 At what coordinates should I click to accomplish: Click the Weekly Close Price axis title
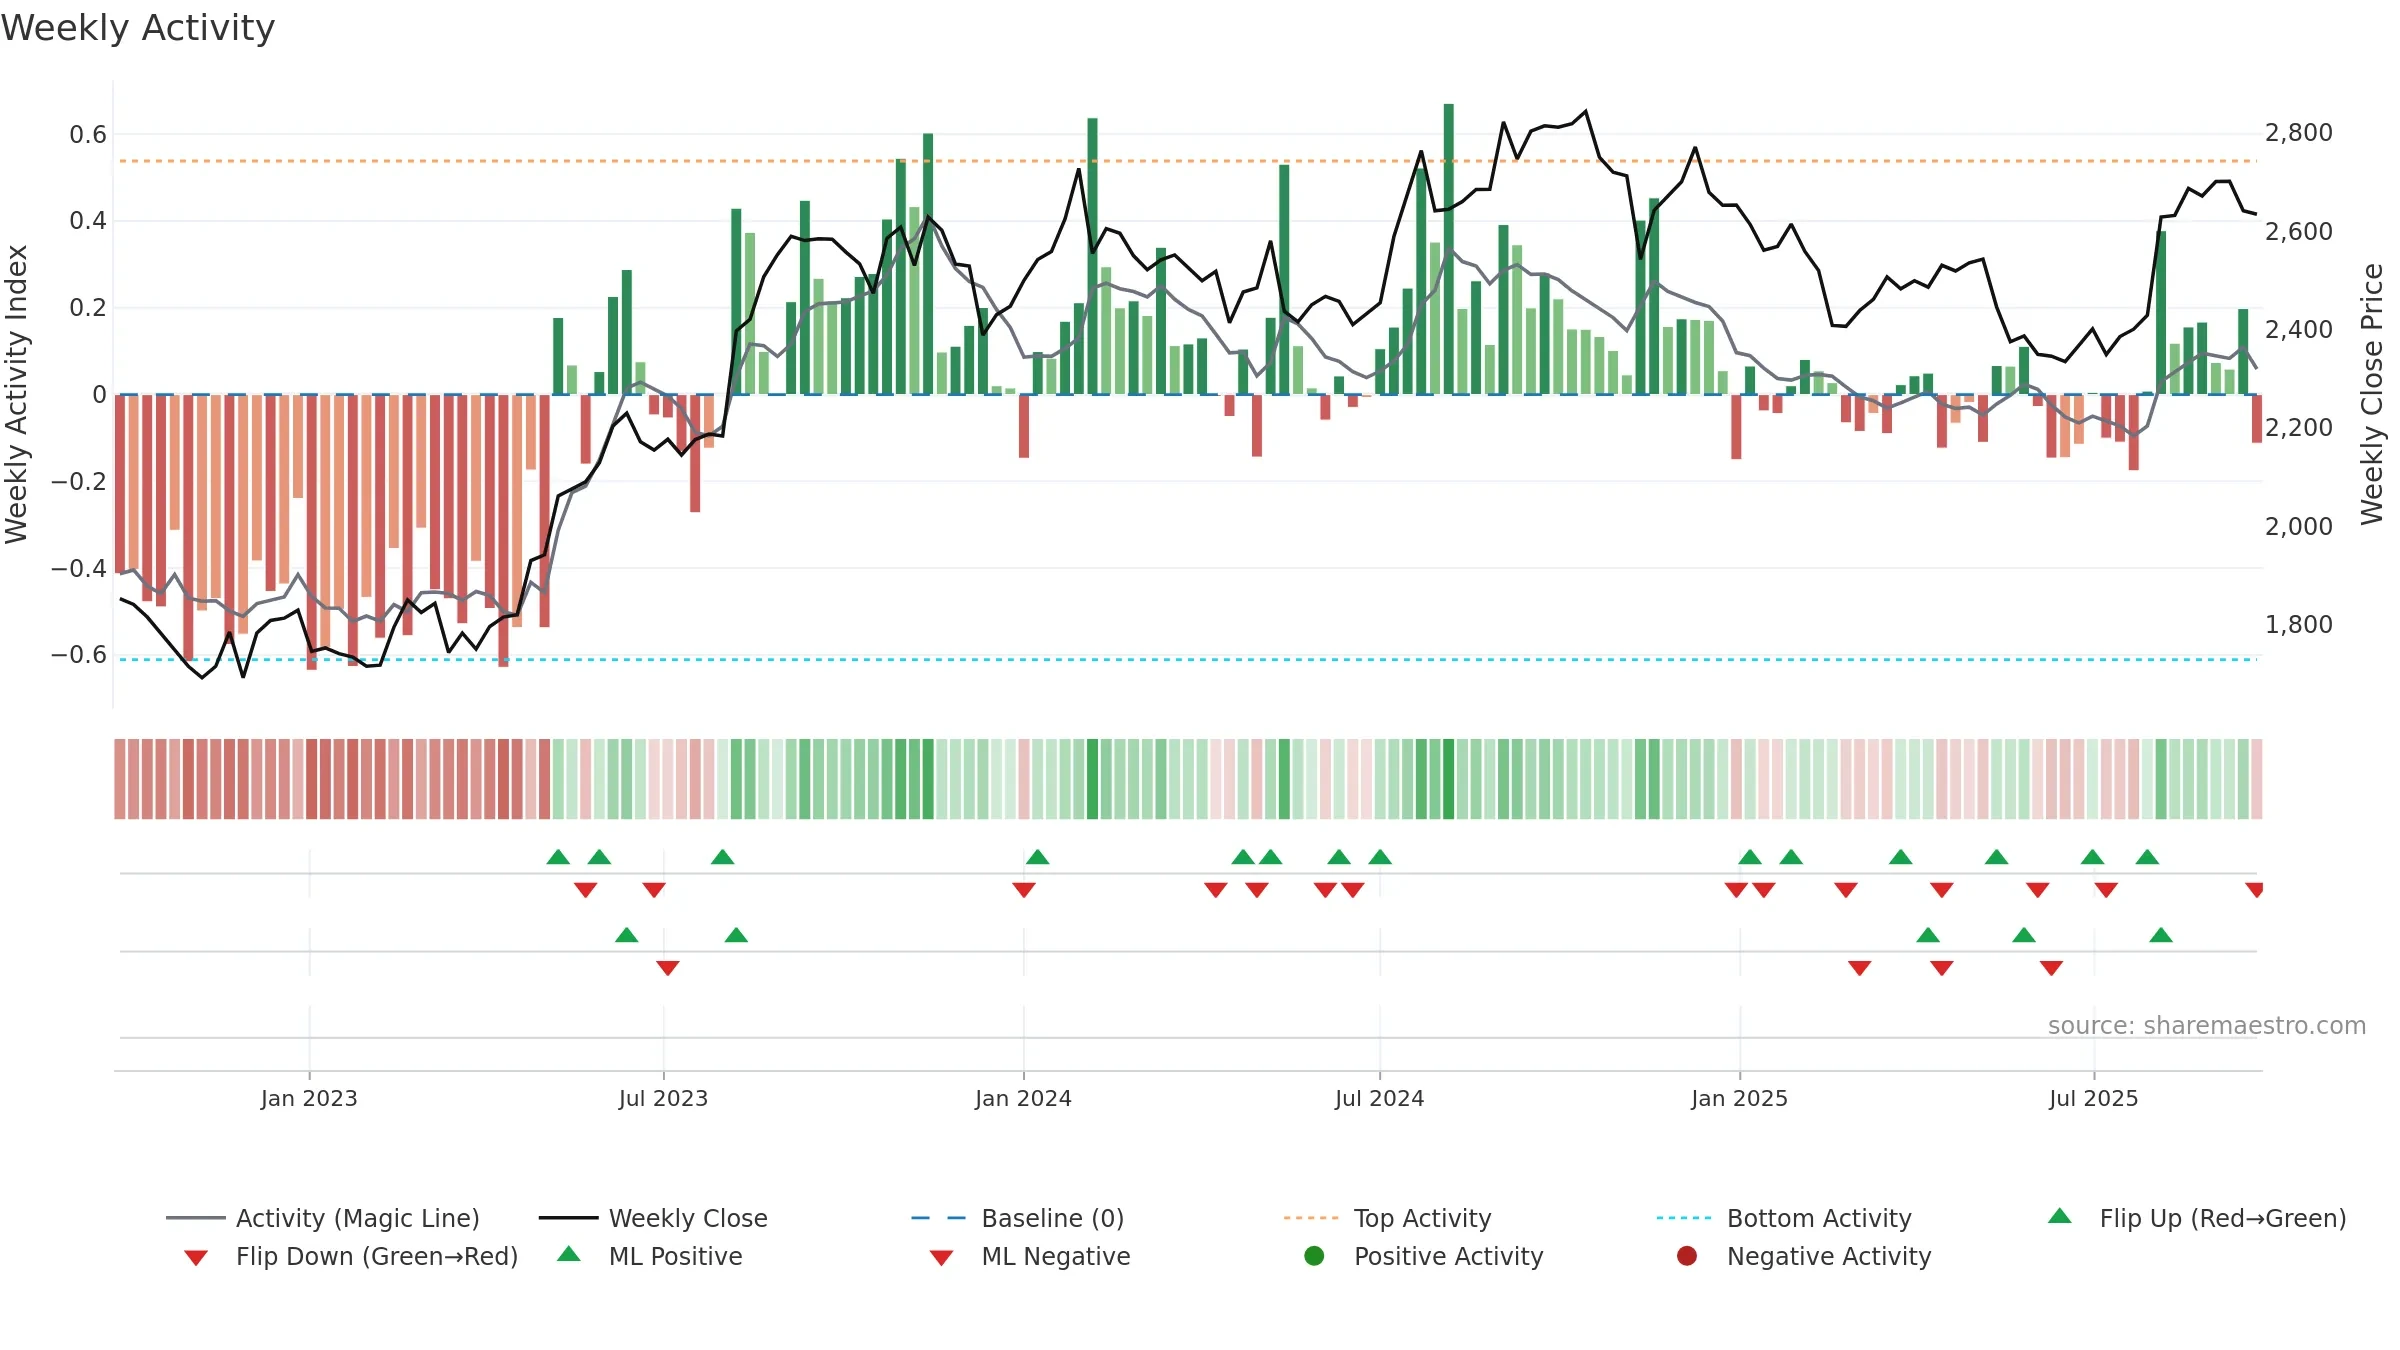(2372, 394)
